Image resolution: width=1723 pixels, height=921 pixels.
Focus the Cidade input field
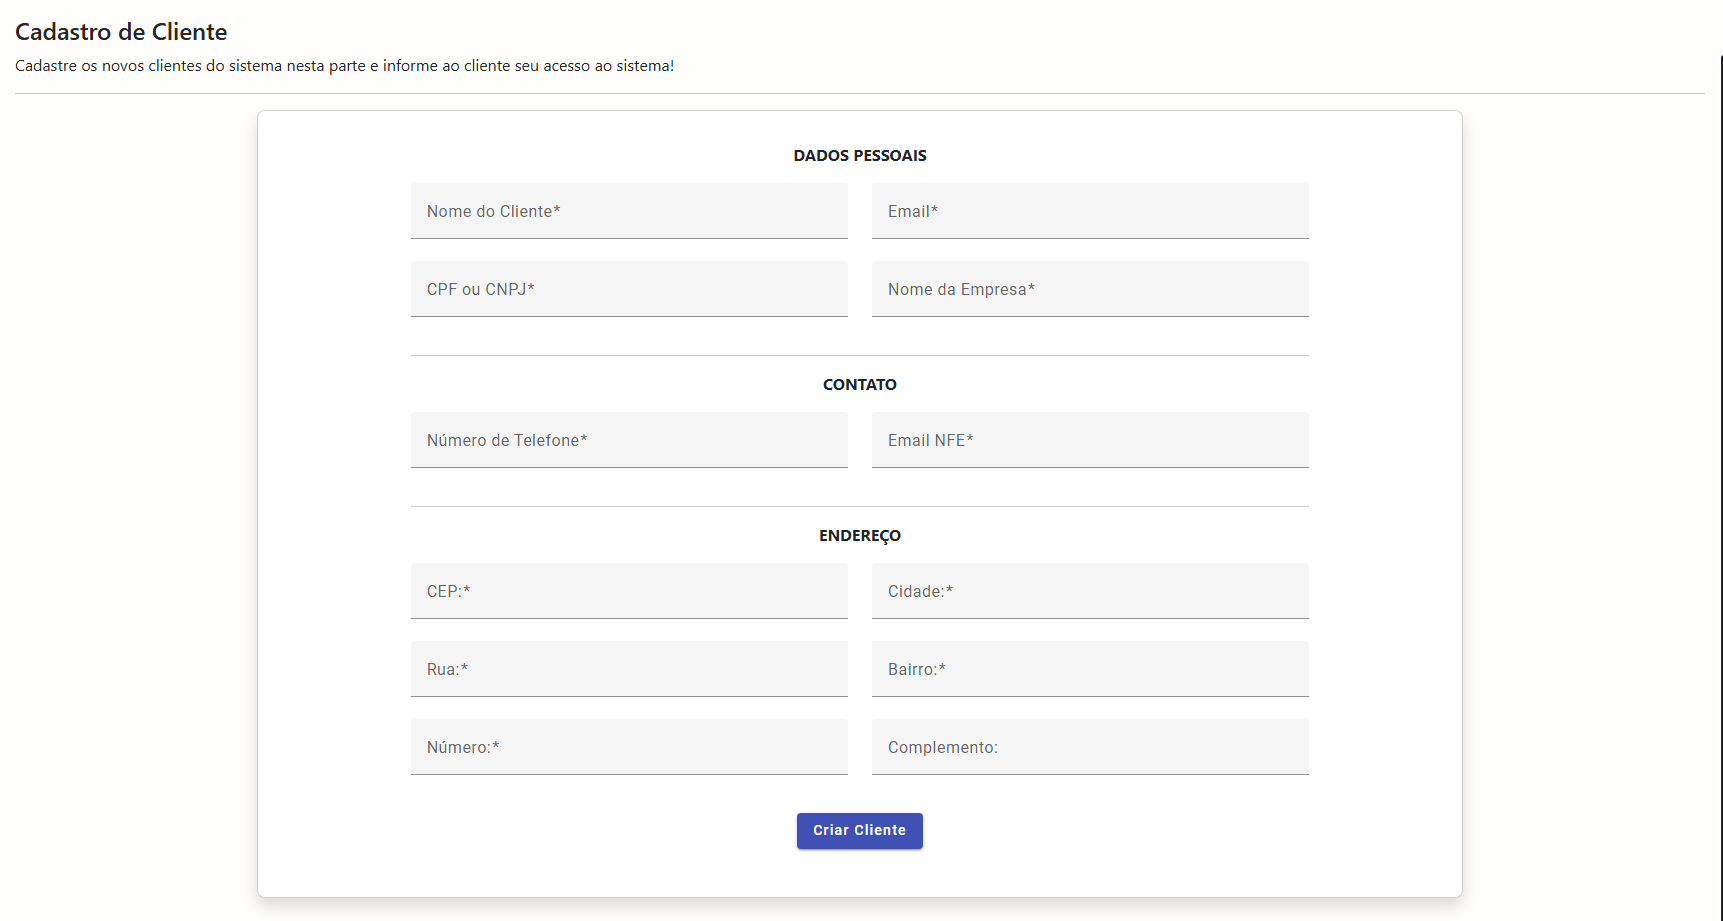tap(1089, 591)
